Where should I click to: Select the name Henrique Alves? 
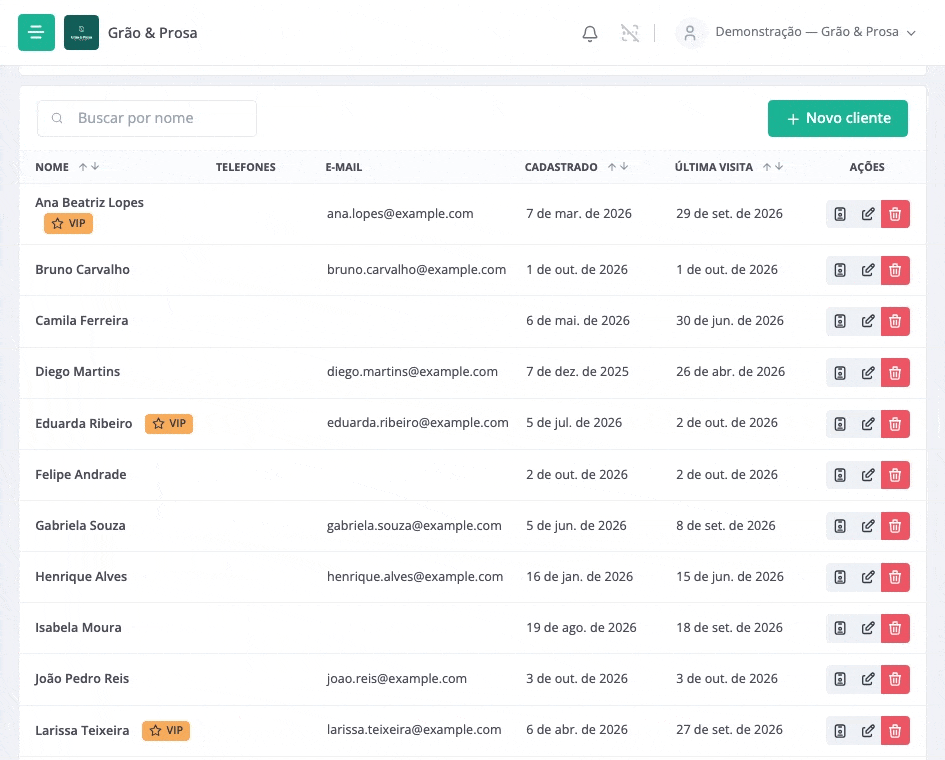click(81, 576)
